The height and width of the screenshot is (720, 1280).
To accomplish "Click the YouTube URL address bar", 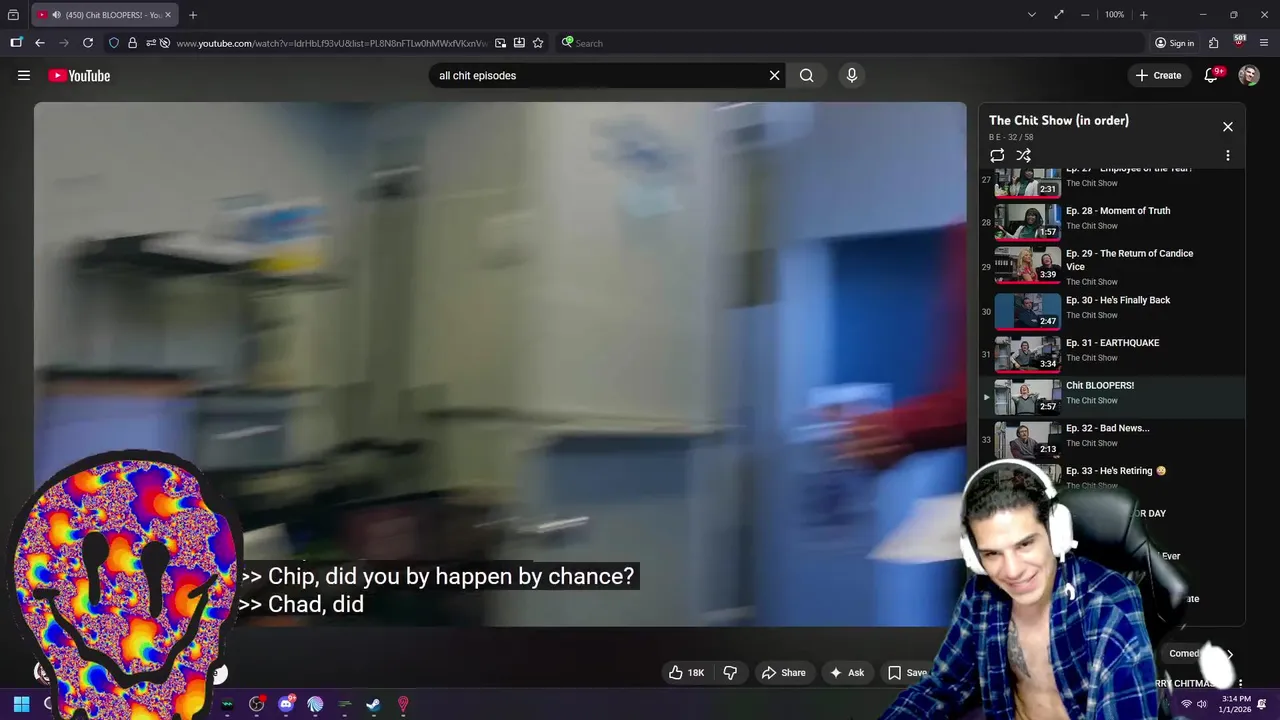I will tap(332, 43).
